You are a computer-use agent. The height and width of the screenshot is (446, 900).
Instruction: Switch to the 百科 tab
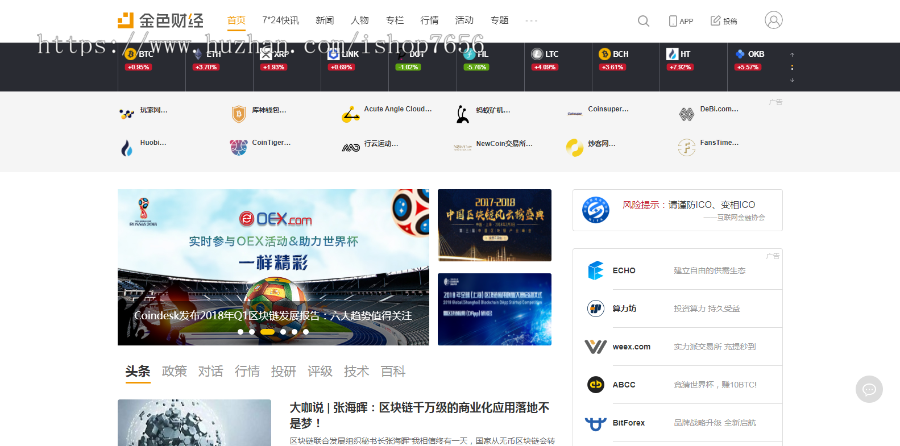[x=393, y=371]
